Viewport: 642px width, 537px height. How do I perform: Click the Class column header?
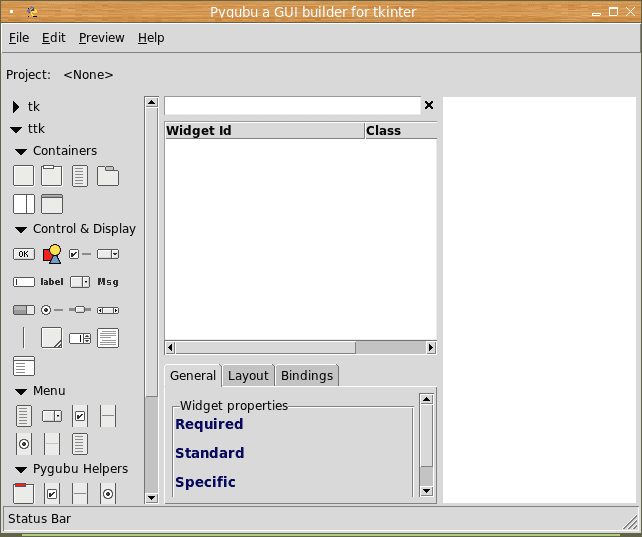(x=401, y=131)
